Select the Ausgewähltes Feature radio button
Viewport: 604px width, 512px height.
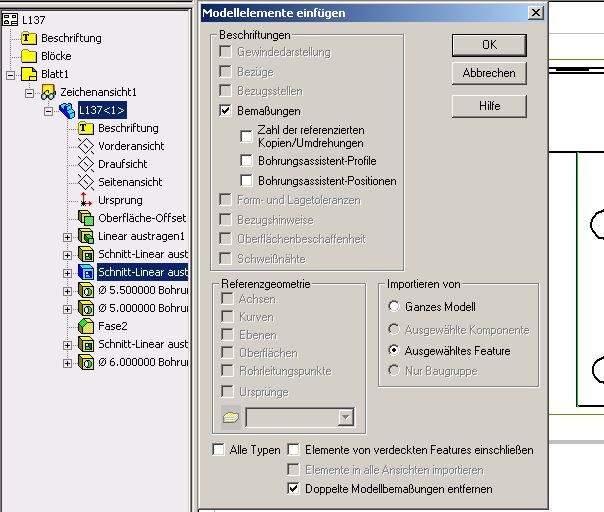pos(394,351)
